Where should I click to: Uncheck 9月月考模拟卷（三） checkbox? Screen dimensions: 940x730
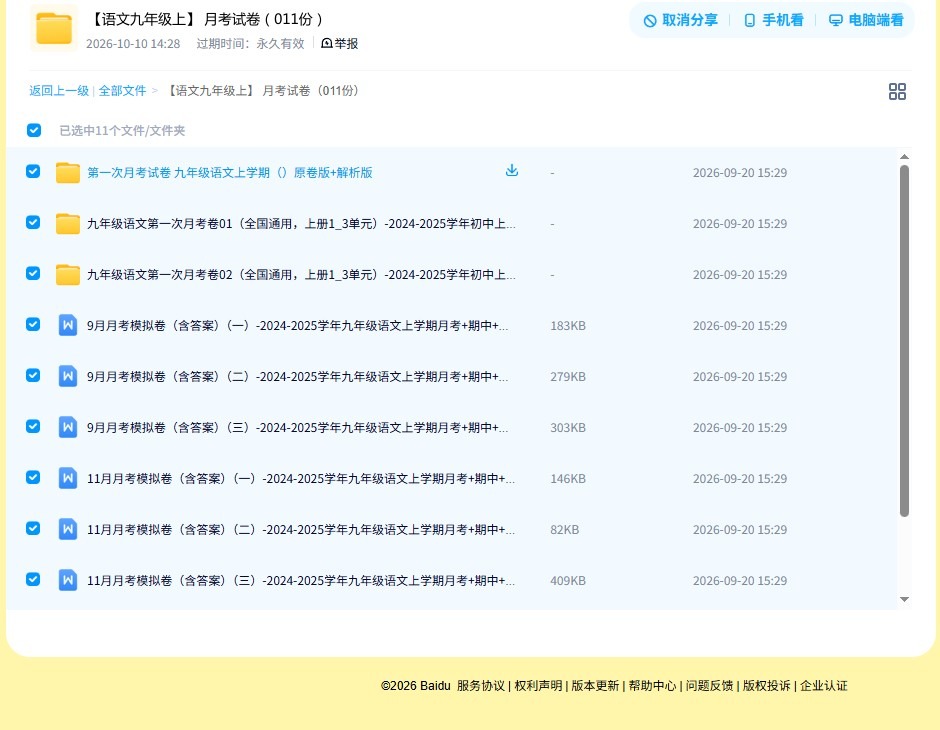click(33, 426)
